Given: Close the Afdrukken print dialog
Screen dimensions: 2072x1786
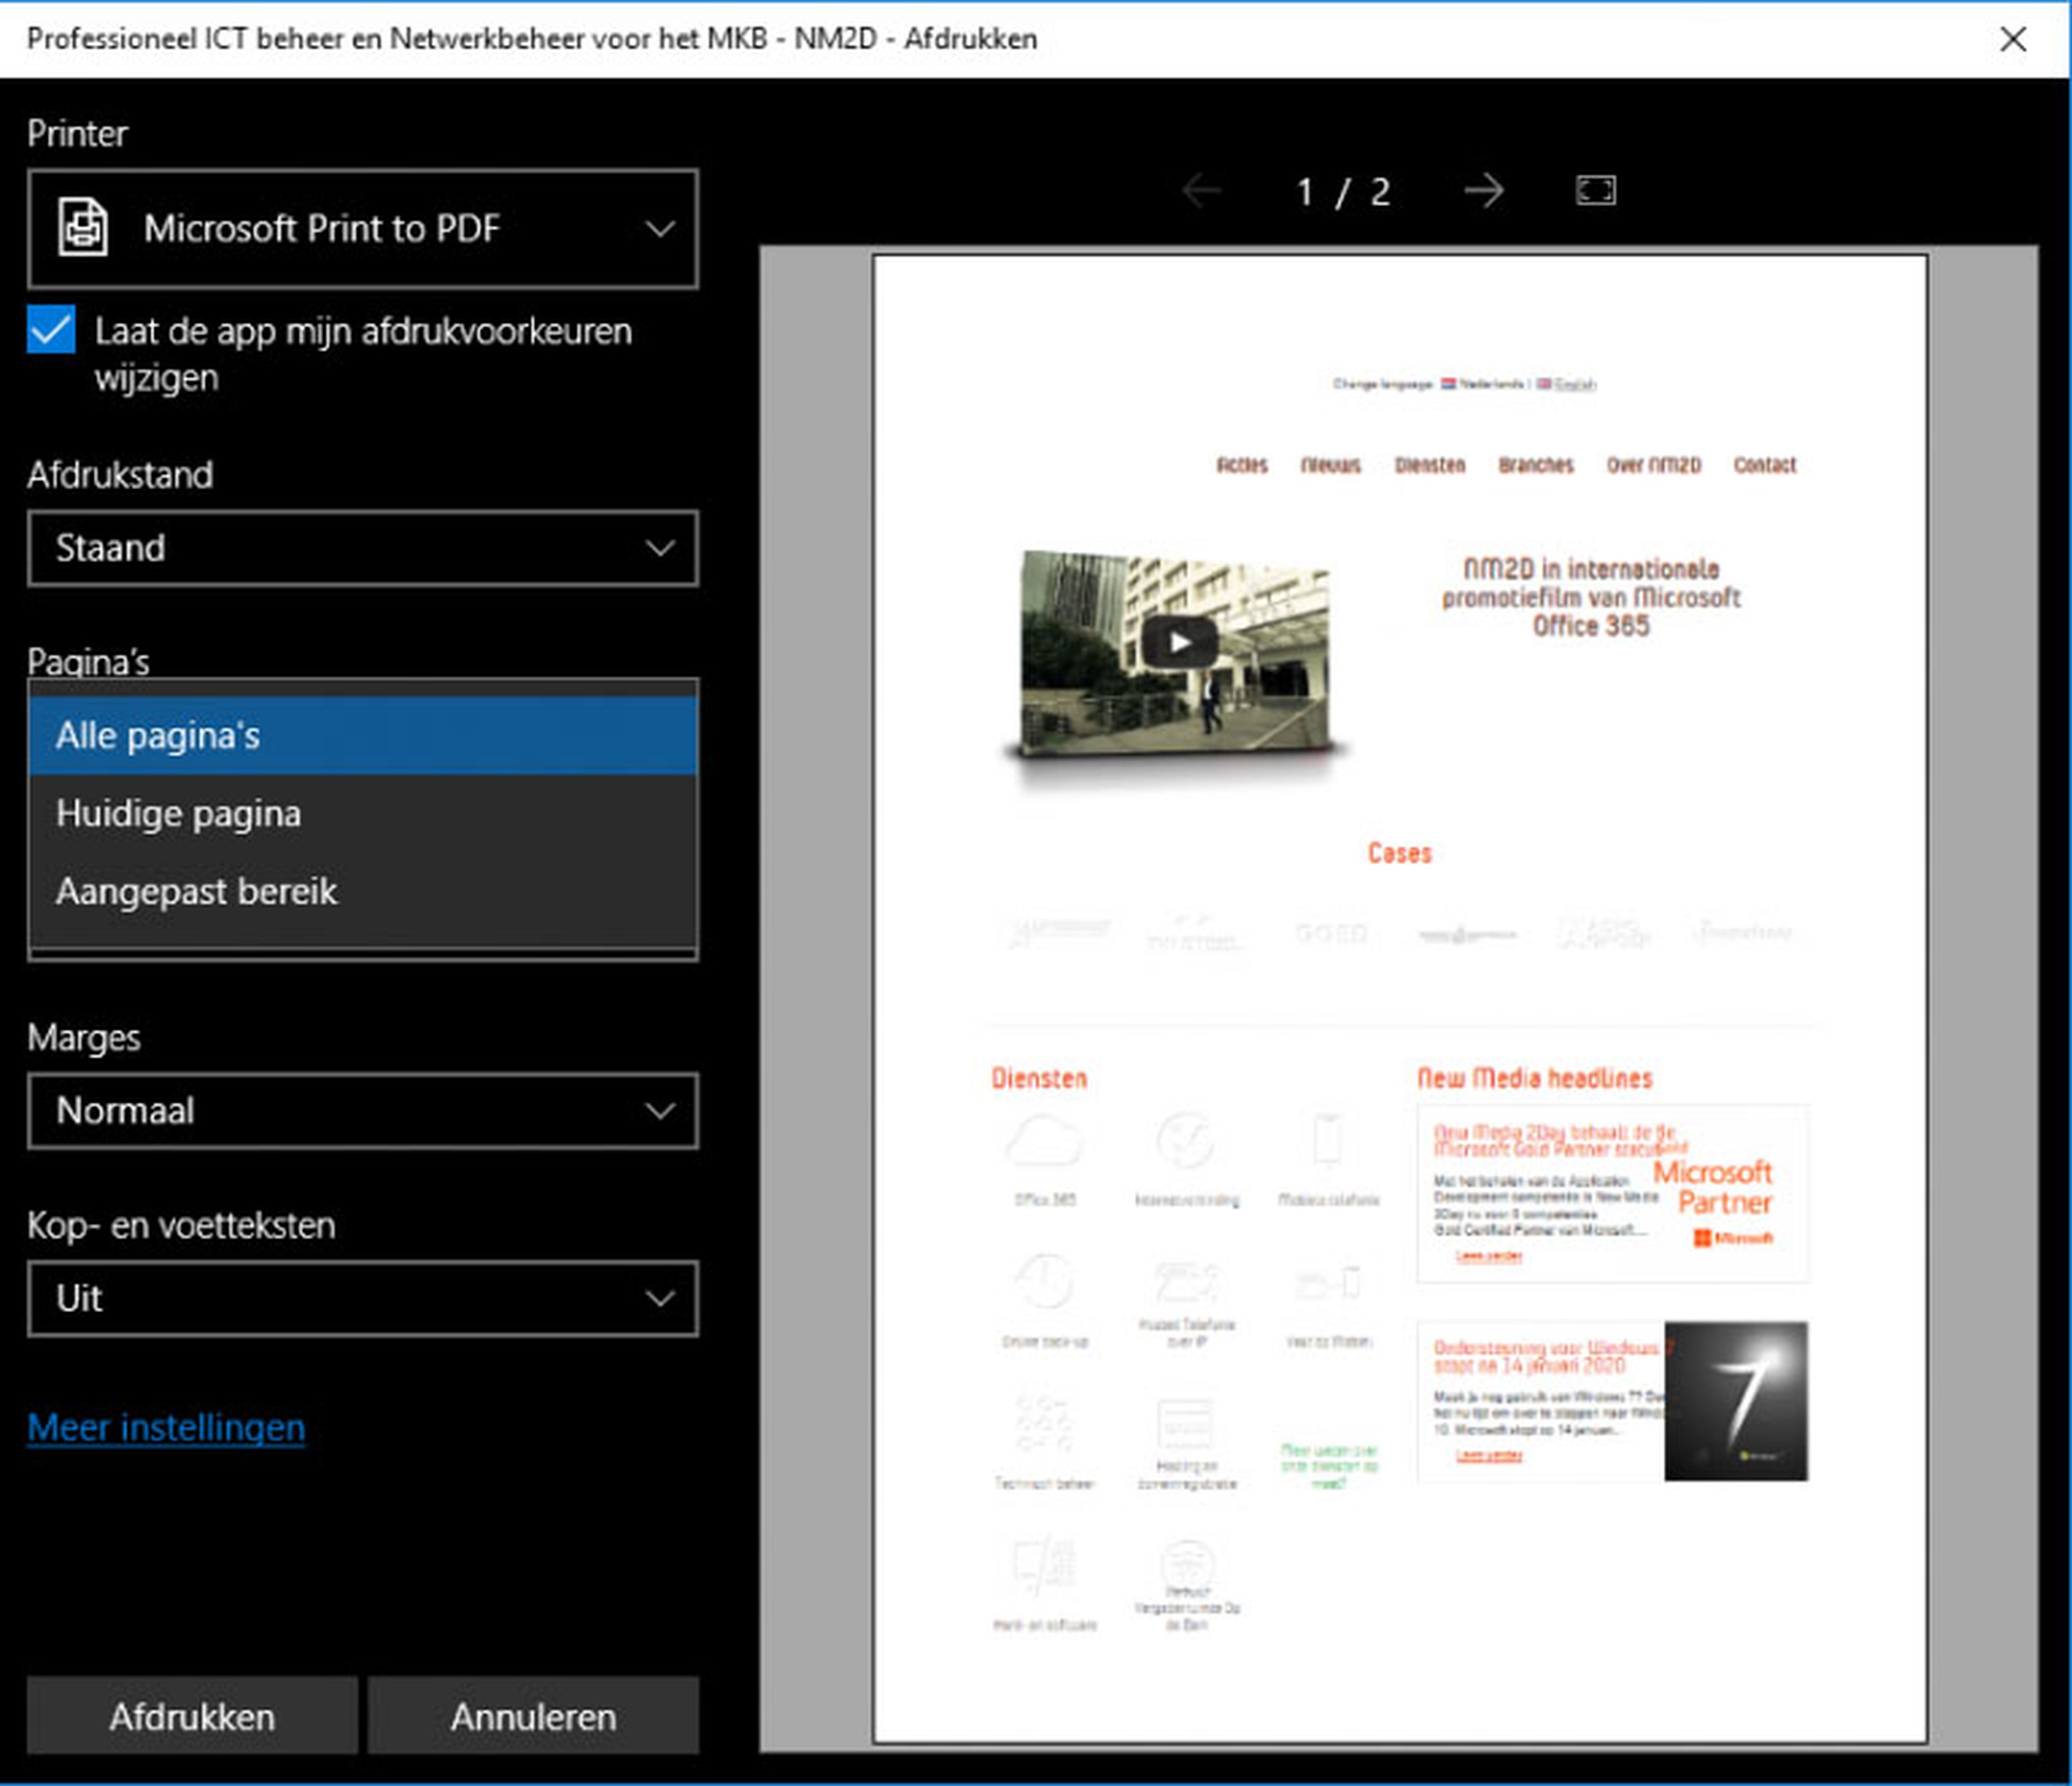Looking at the screenshot, I should click(x=2012, y=39).
